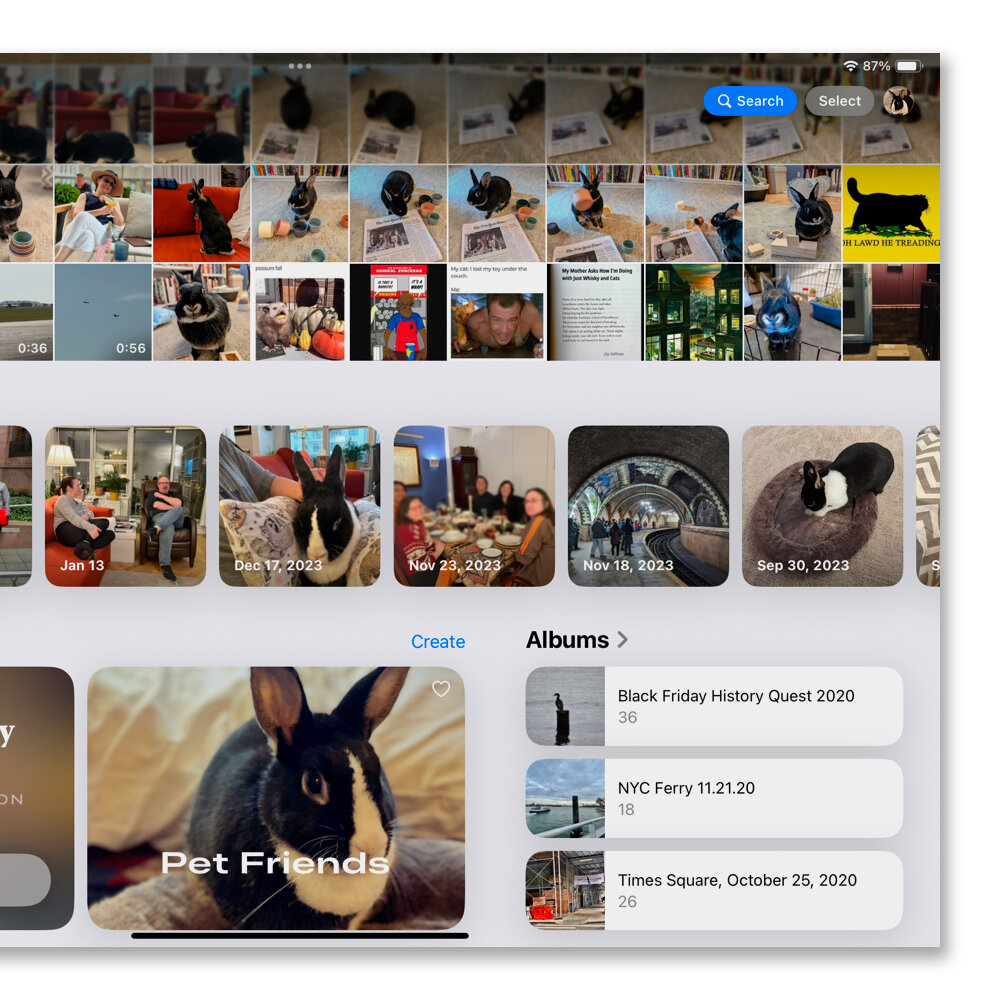The height and width of the screenshot is (1000, 999).
Task: Open the Pet Friends memory card
Action: click(276, 798)
